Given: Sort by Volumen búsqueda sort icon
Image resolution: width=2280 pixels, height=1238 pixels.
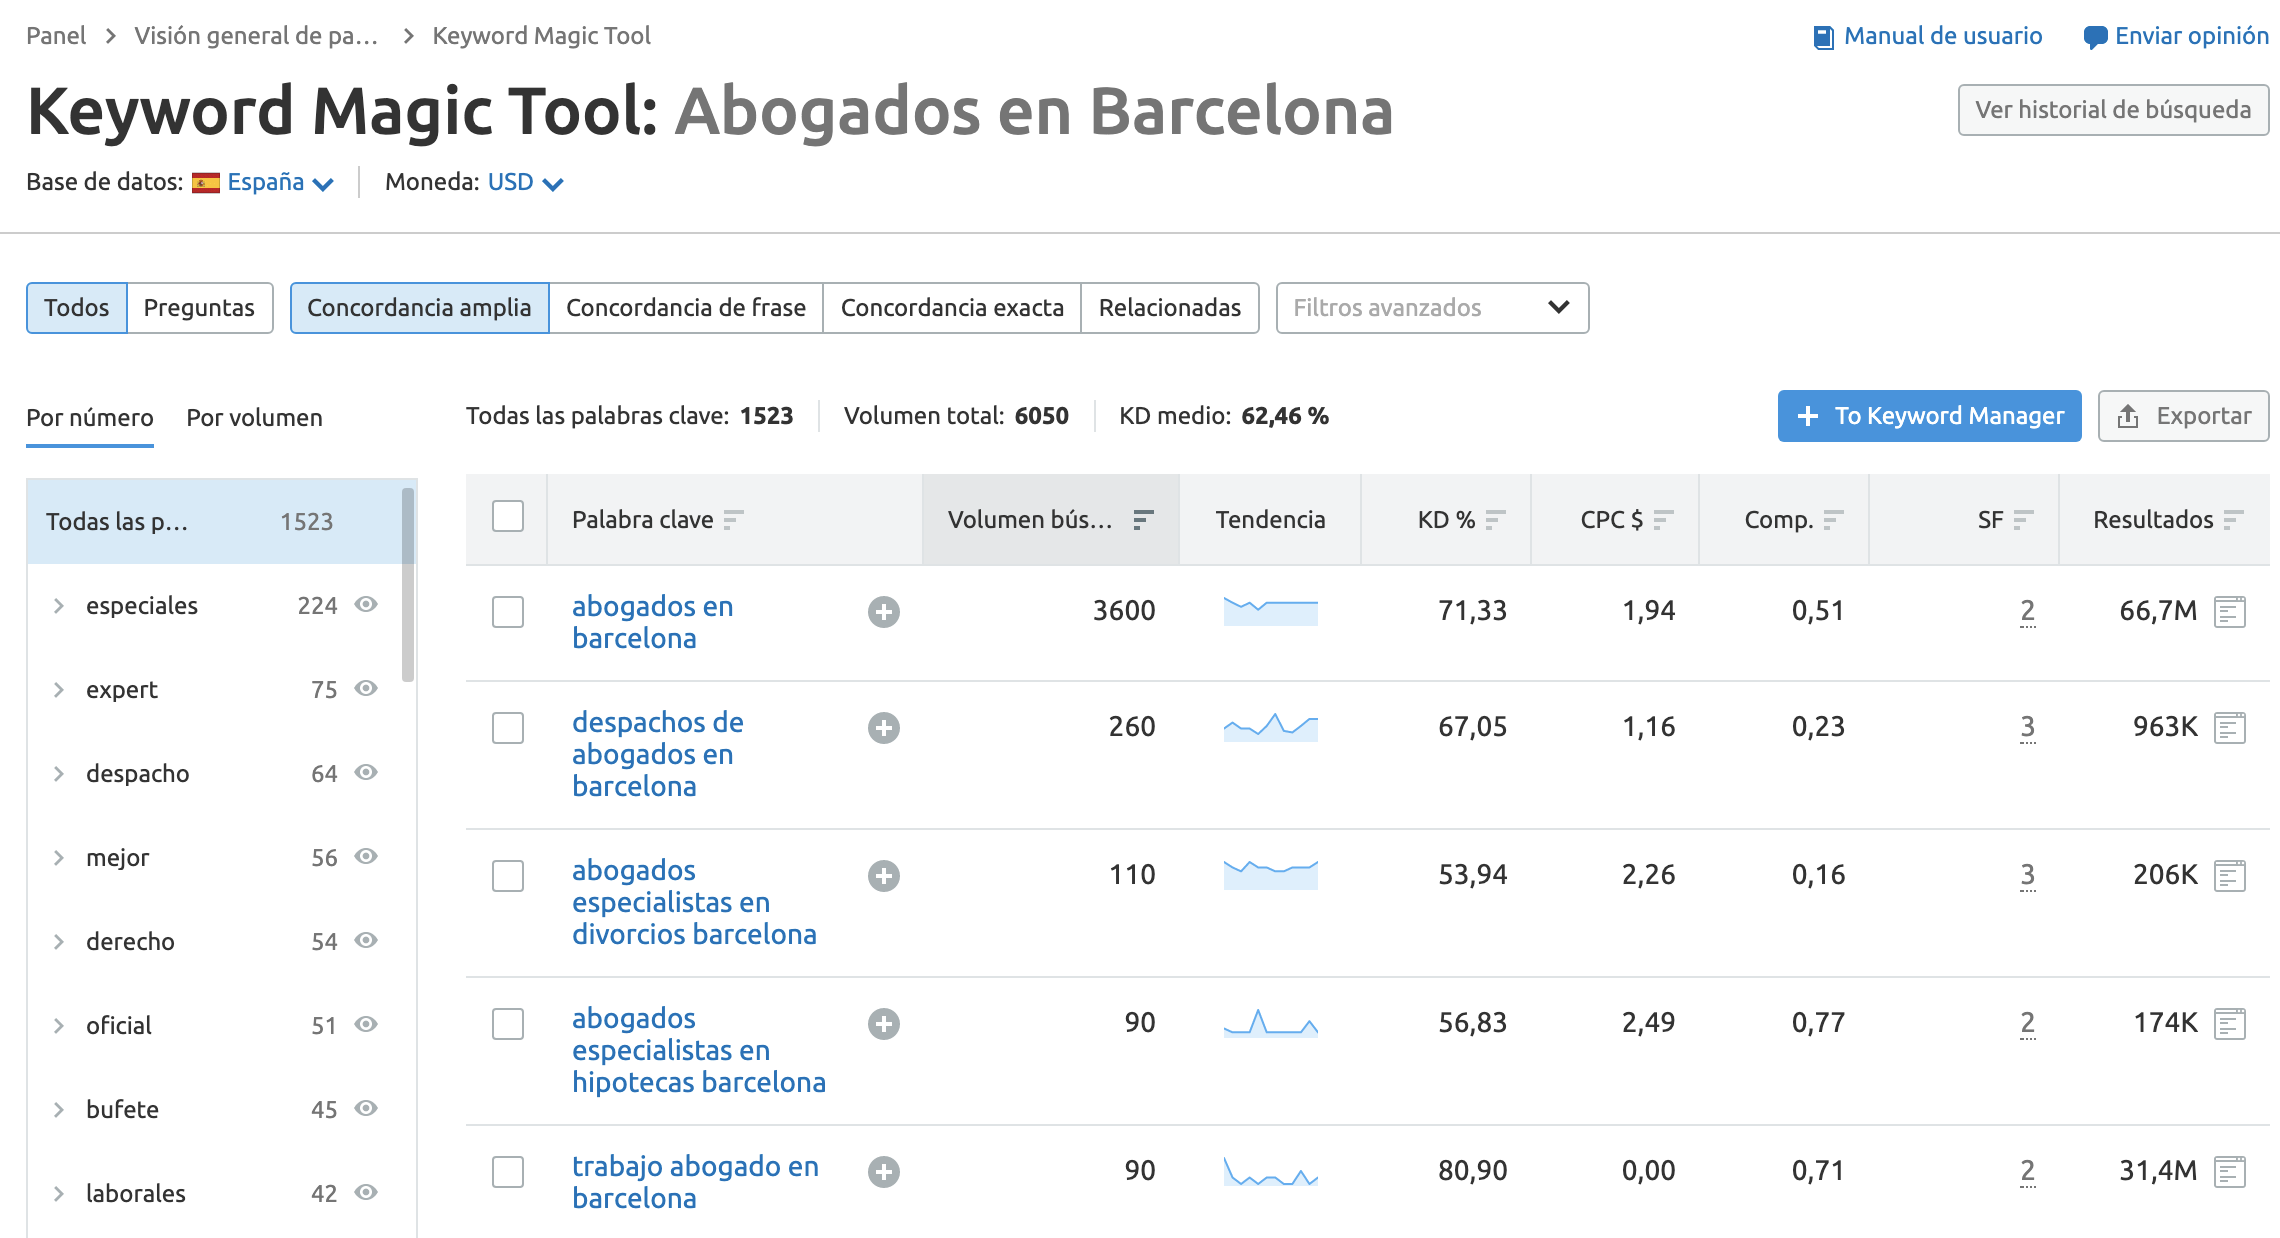Looking at the screenshot, I should tap(1143, 520).
